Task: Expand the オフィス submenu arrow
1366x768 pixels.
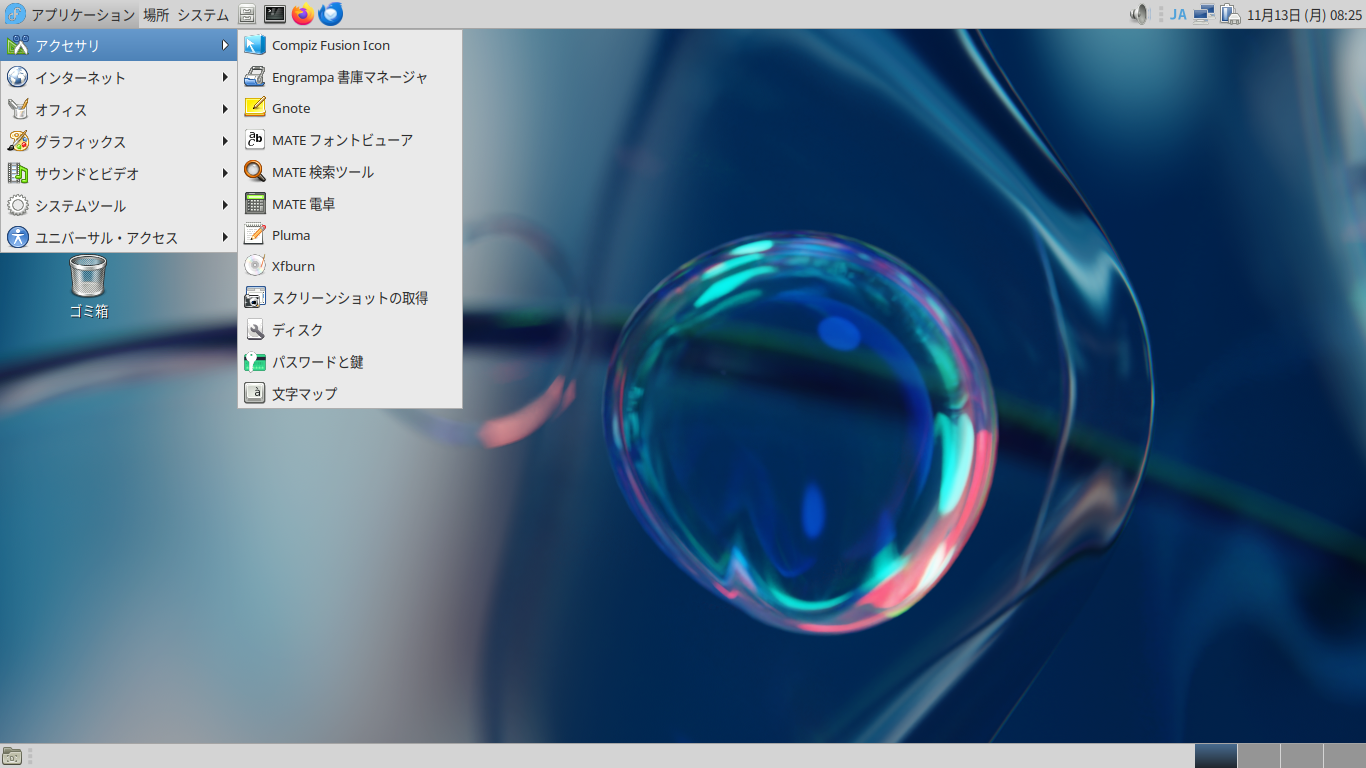Action: pyautogui.click(x=226, y=109)
